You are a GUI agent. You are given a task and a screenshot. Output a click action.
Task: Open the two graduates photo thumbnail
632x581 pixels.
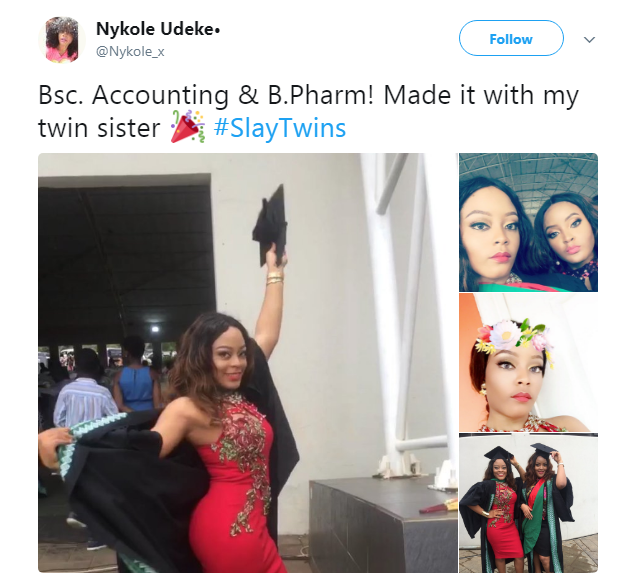click(x=528, y=503)
